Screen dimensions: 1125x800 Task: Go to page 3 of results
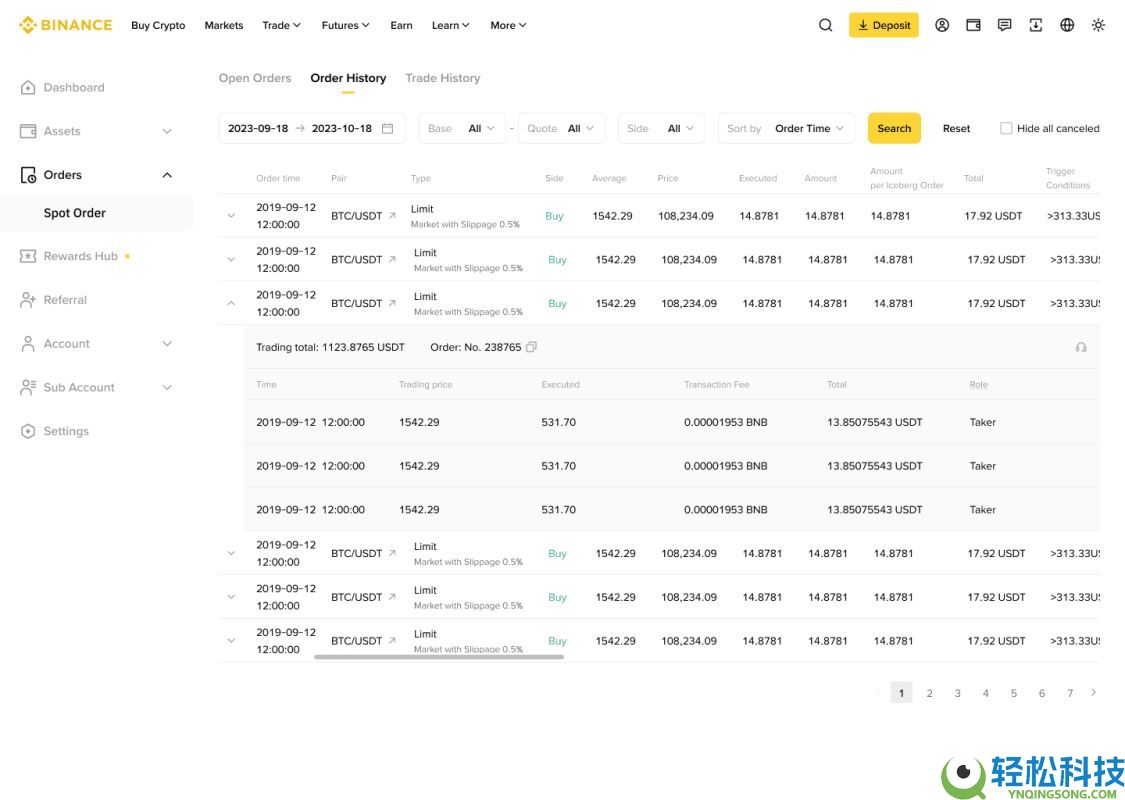tap(957, 693)
